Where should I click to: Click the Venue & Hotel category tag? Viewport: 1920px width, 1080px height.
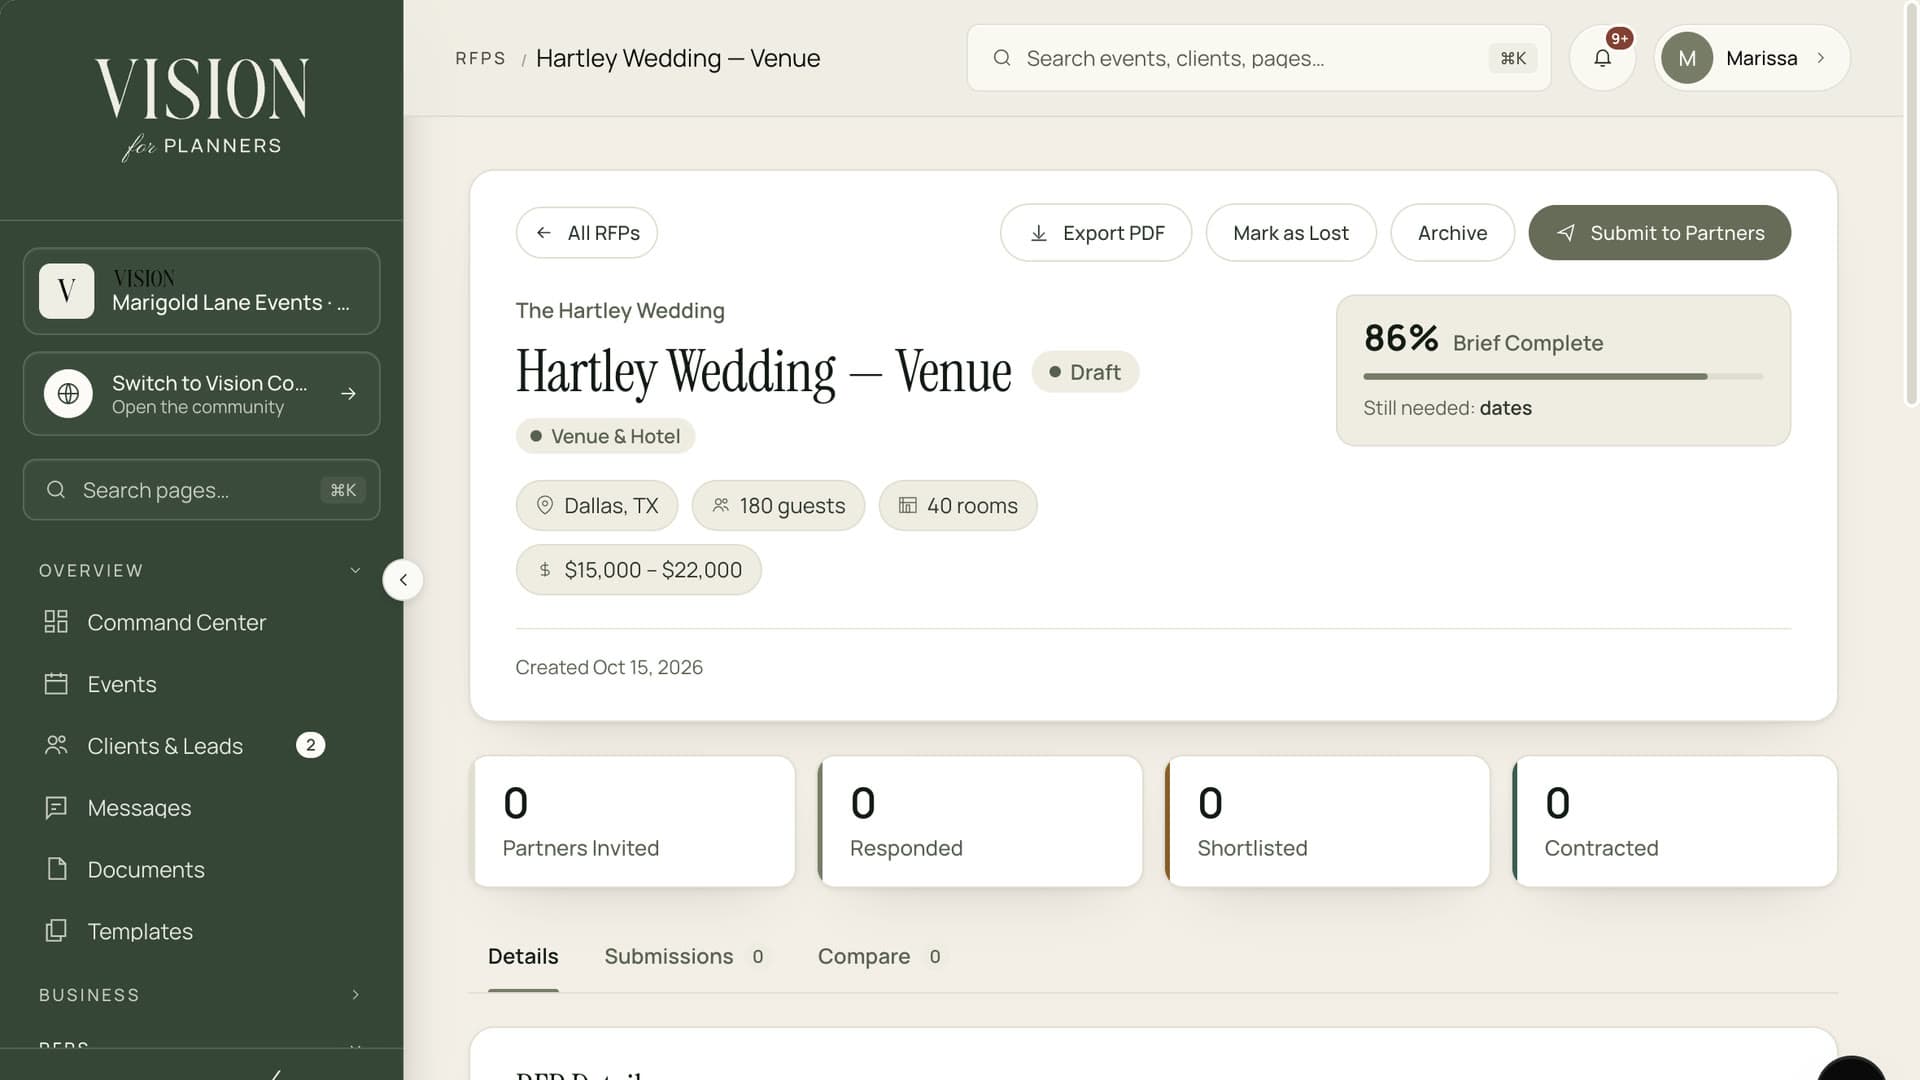pyautogui.click(x=605, y=436)
